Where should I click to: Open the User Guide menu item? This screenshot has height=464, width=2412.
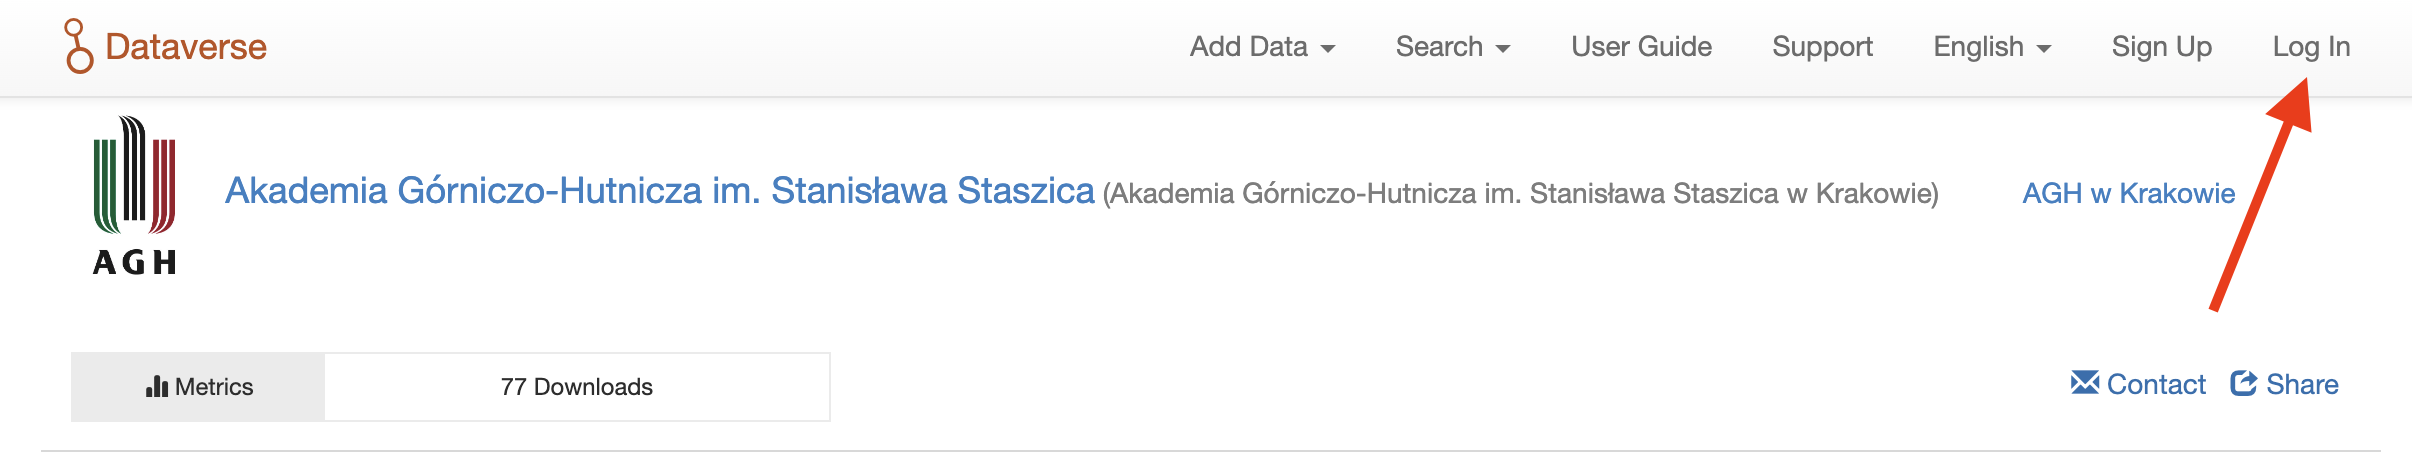tap(1641, 47)
